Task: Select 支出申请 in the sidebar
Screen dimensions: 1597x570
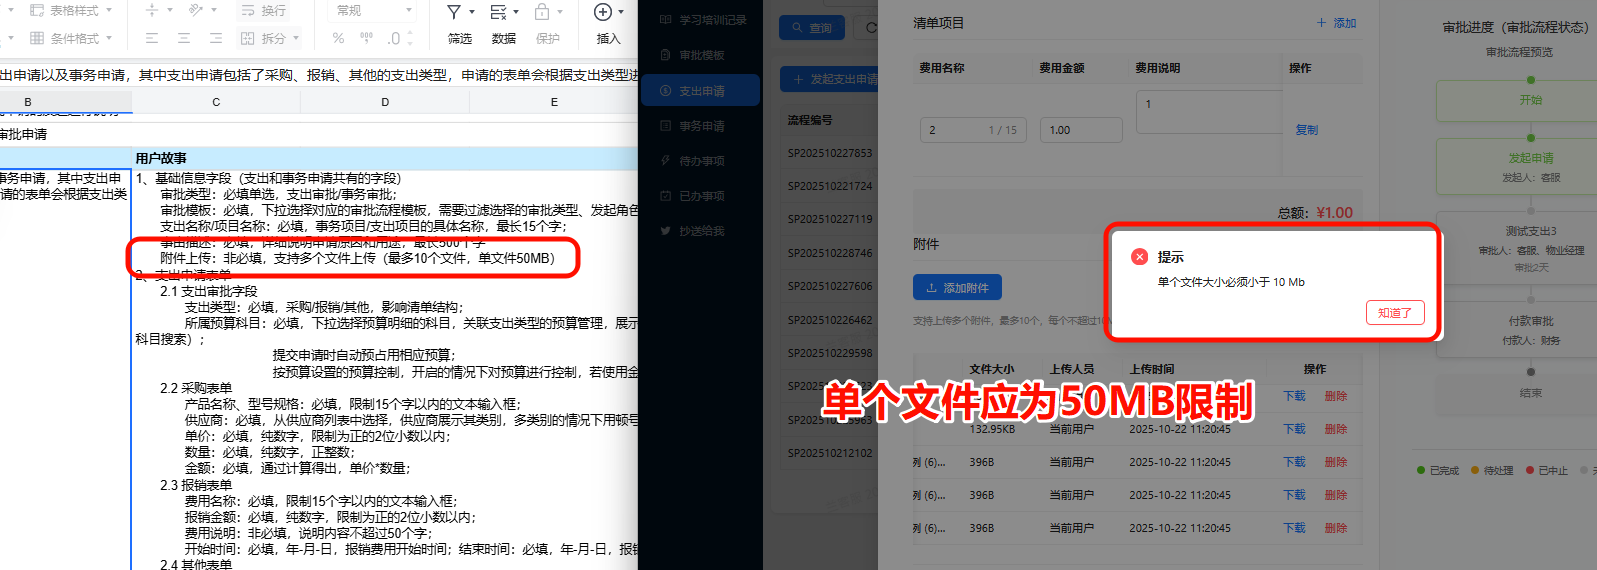Action: (x=702, y=90)
